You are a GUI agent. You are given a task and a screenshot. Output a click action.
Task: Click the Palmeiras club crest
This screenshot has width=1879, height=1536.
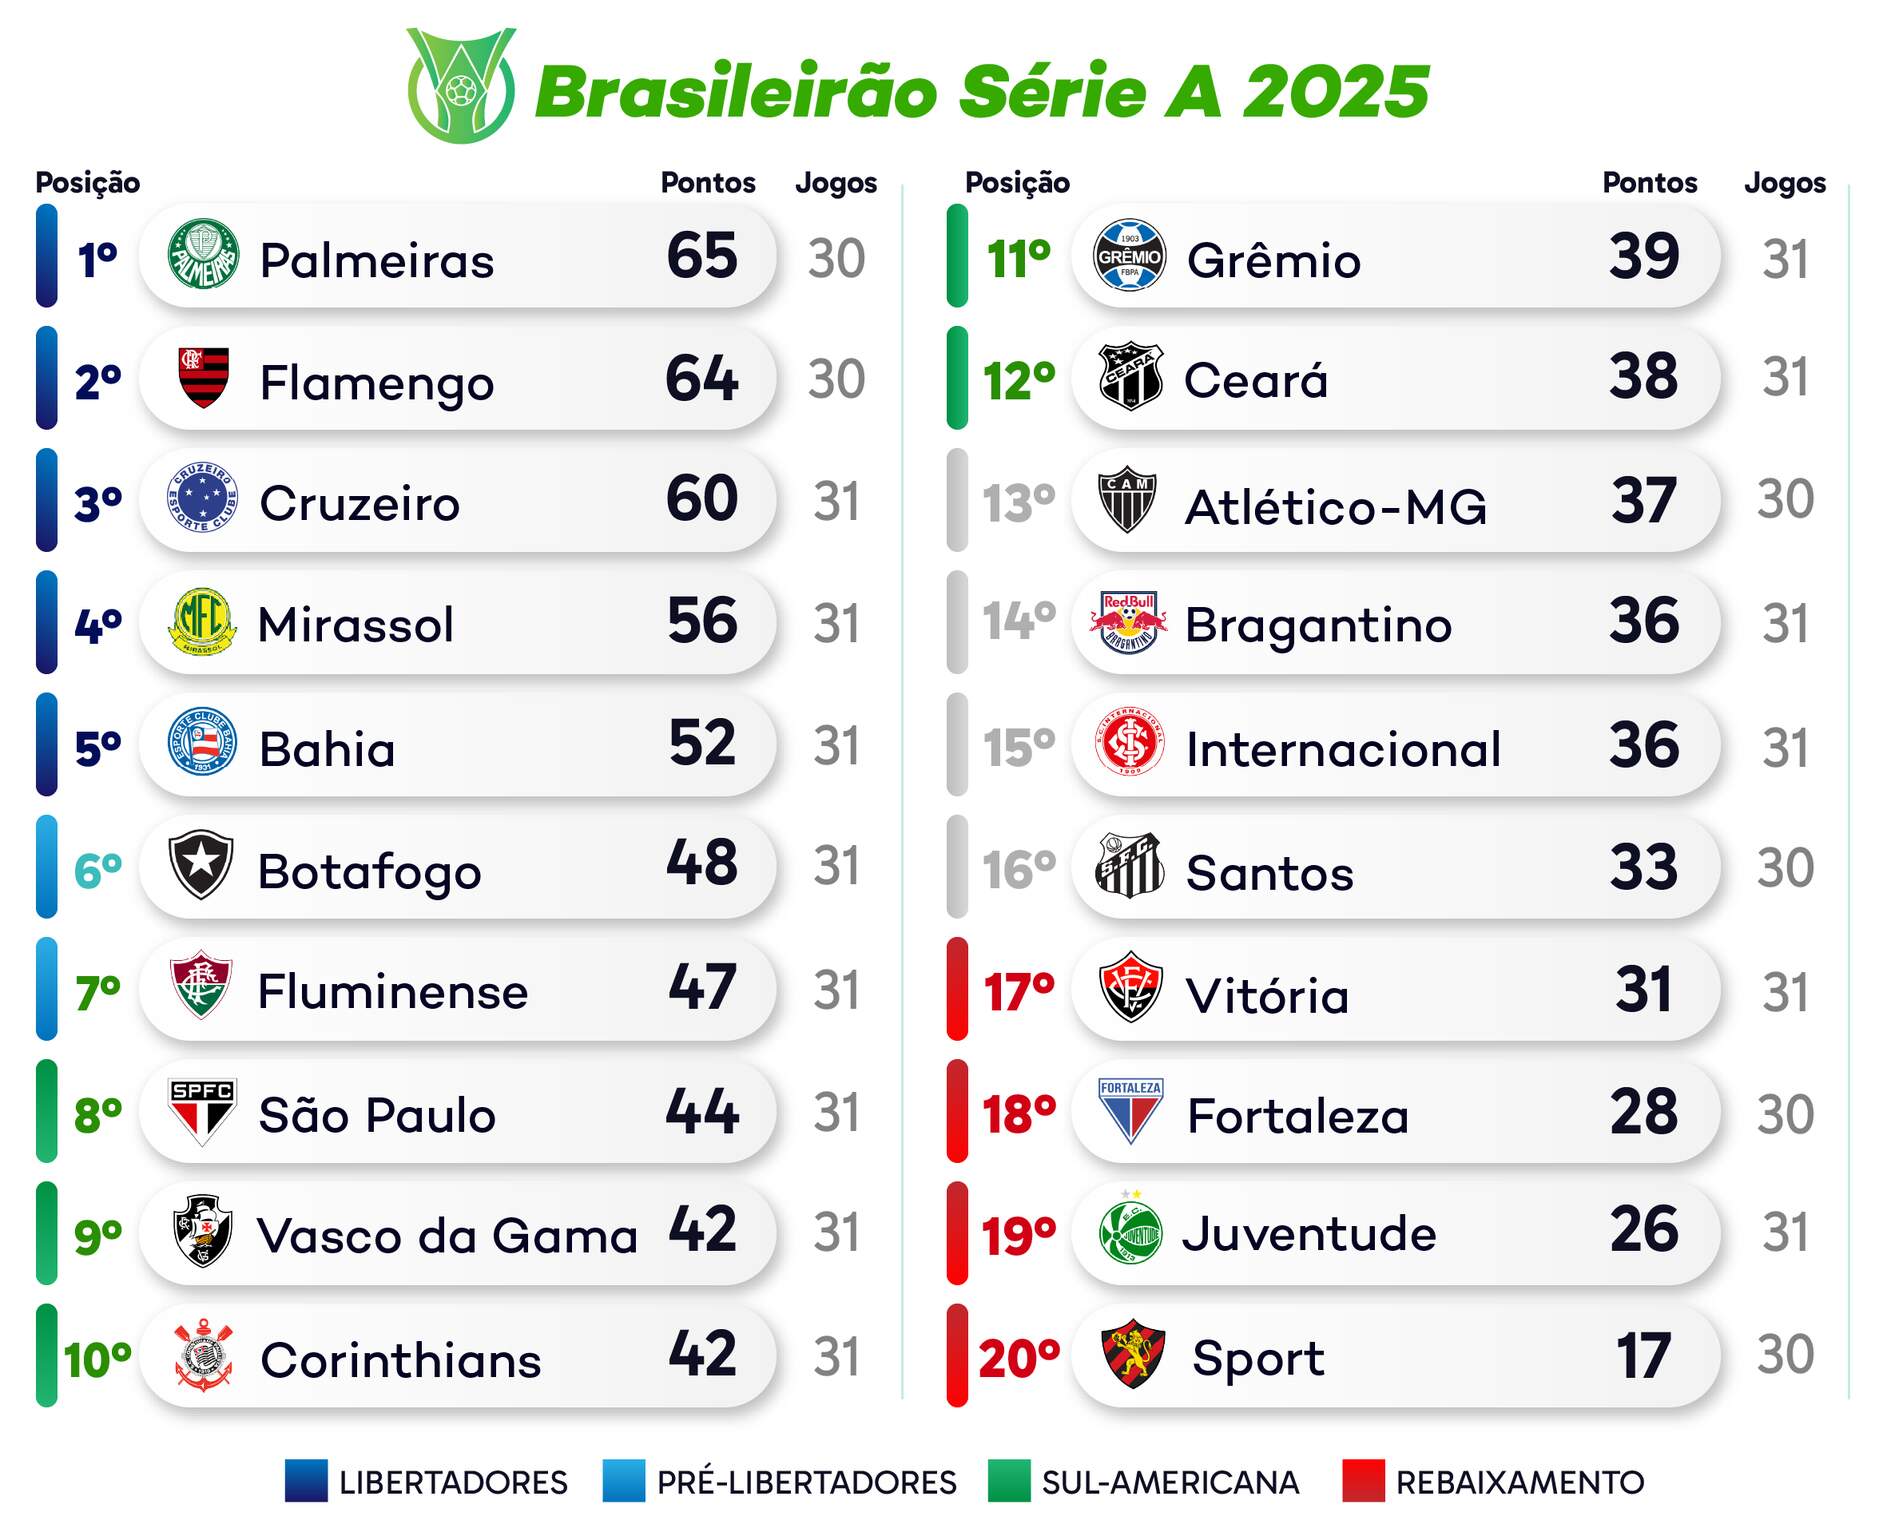pyautogui.click(x=203, y=256)
